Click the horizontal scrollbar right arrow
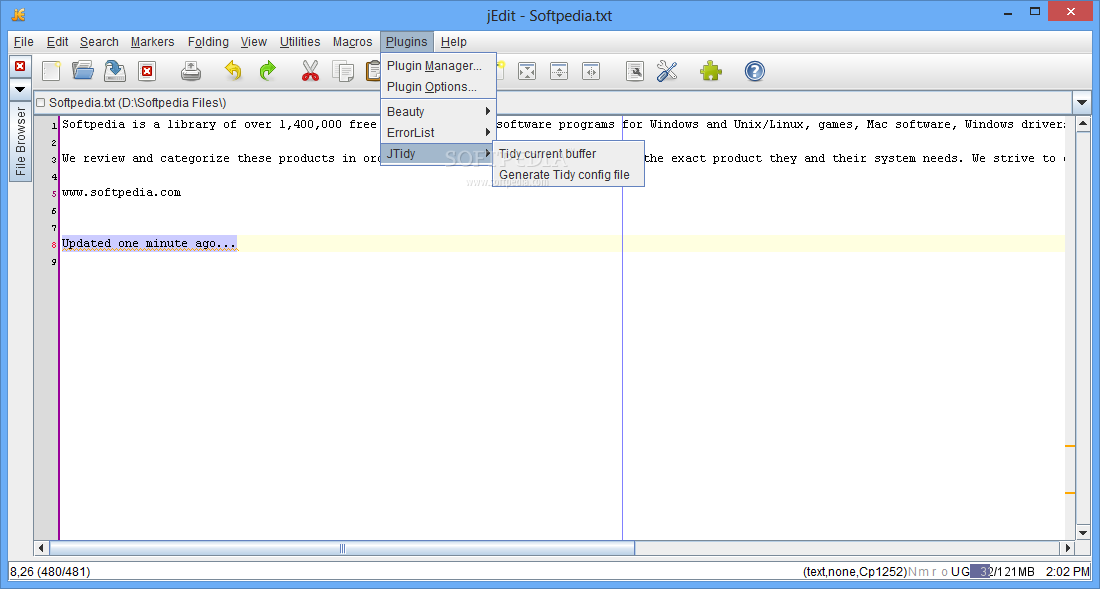The width and height of the screenshot is (1100, 589). [1068, 548]
